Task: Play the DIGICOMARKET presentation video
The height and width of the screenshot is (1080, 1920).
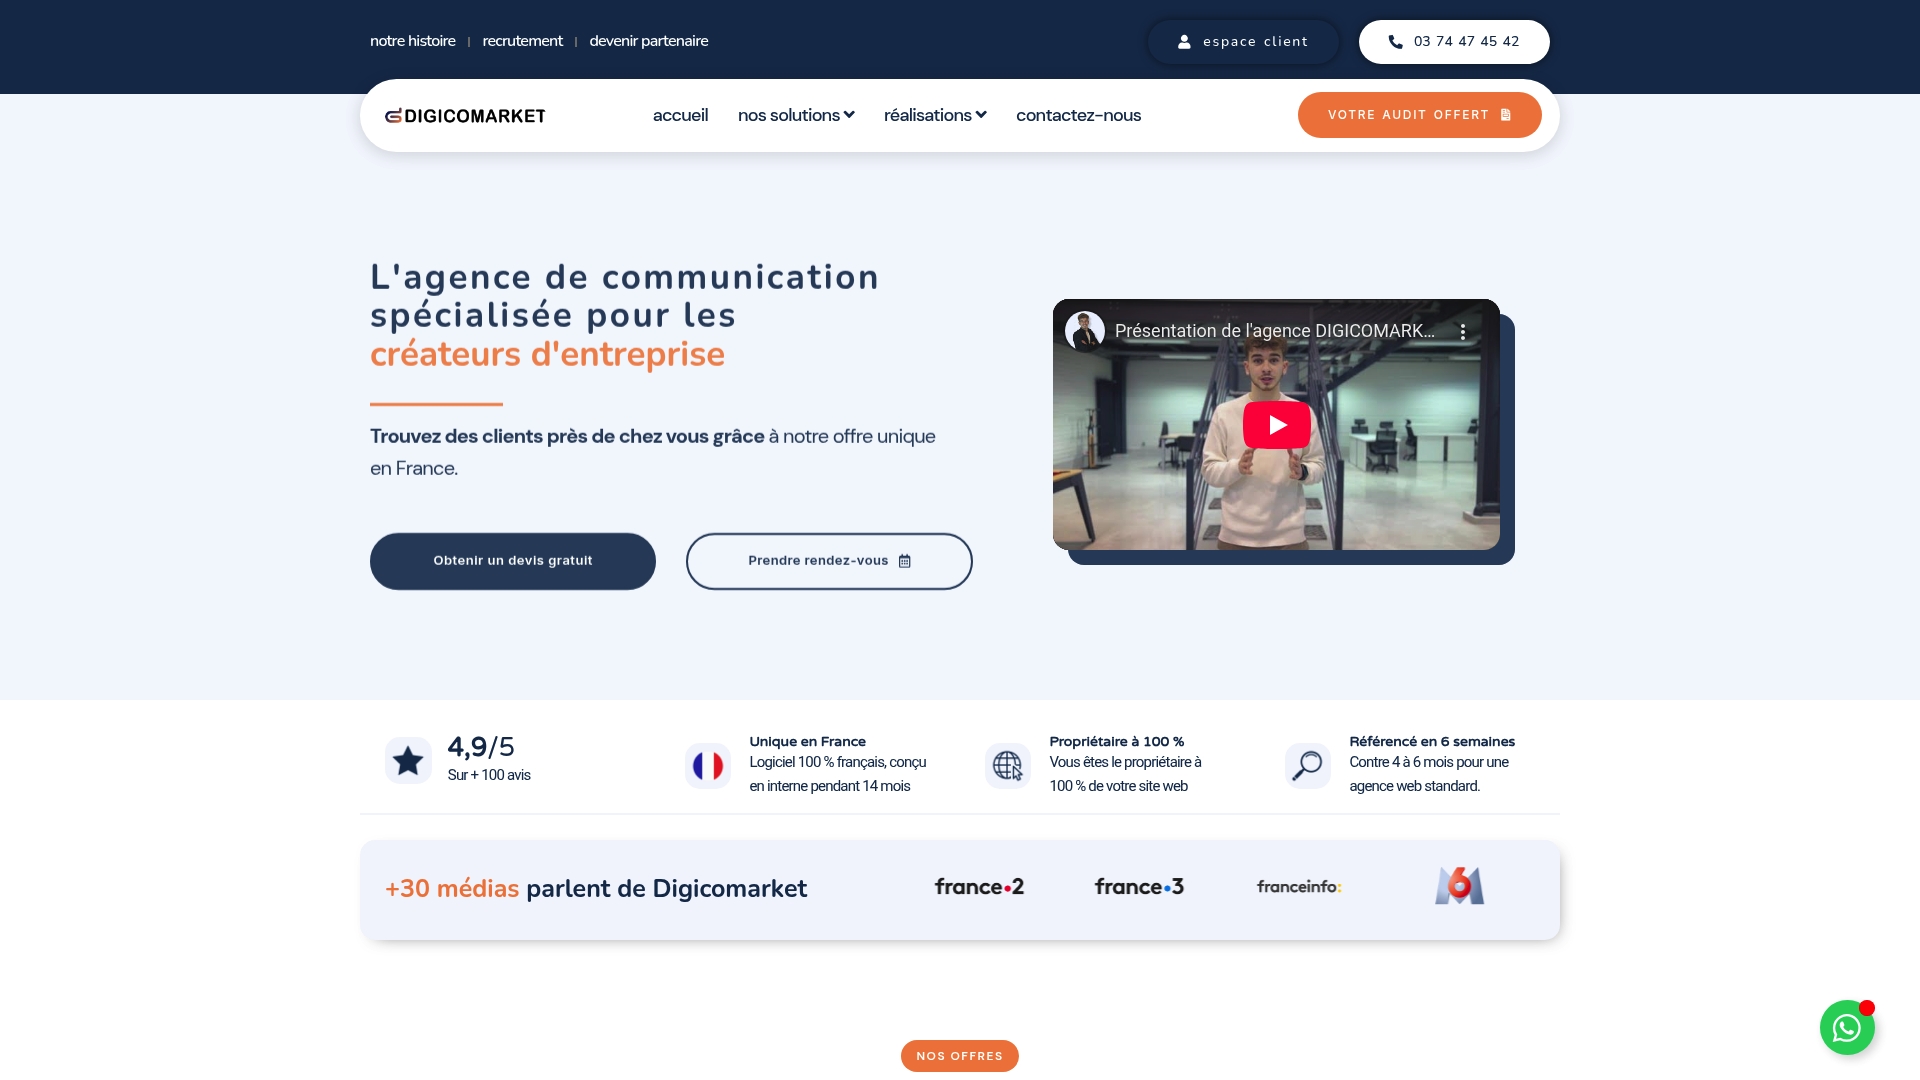Action: pyautogui.click(x=1275, y=424)
